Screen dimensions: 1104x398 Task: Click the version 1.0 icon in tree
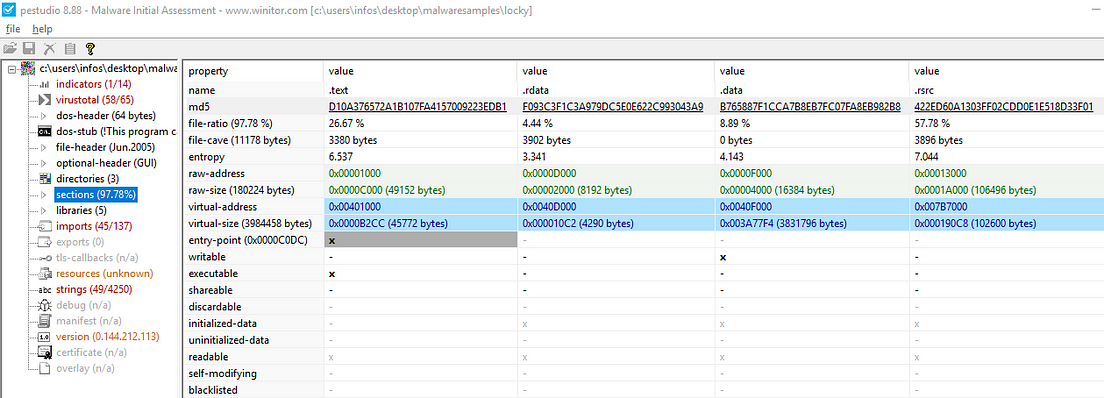pos(44,337)
